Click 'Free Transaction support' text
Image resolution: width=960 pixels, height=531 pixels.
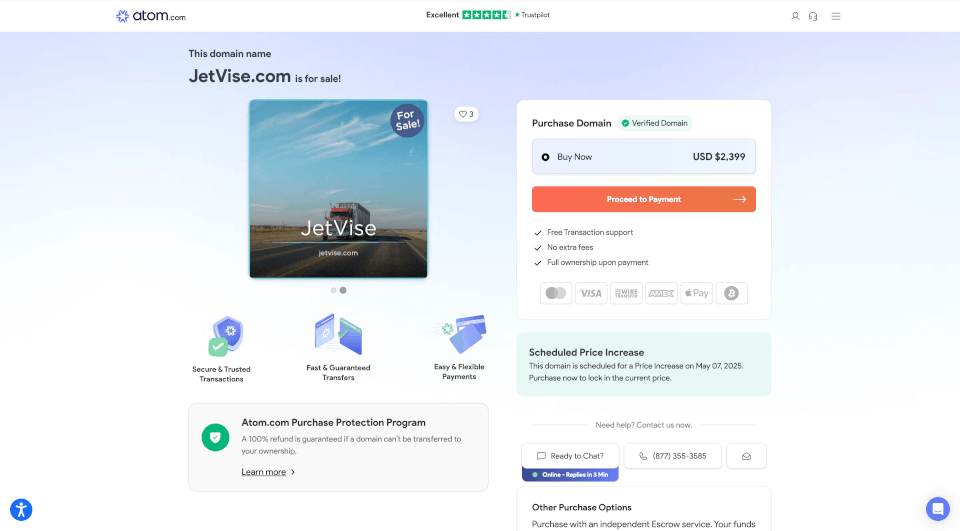590,232
